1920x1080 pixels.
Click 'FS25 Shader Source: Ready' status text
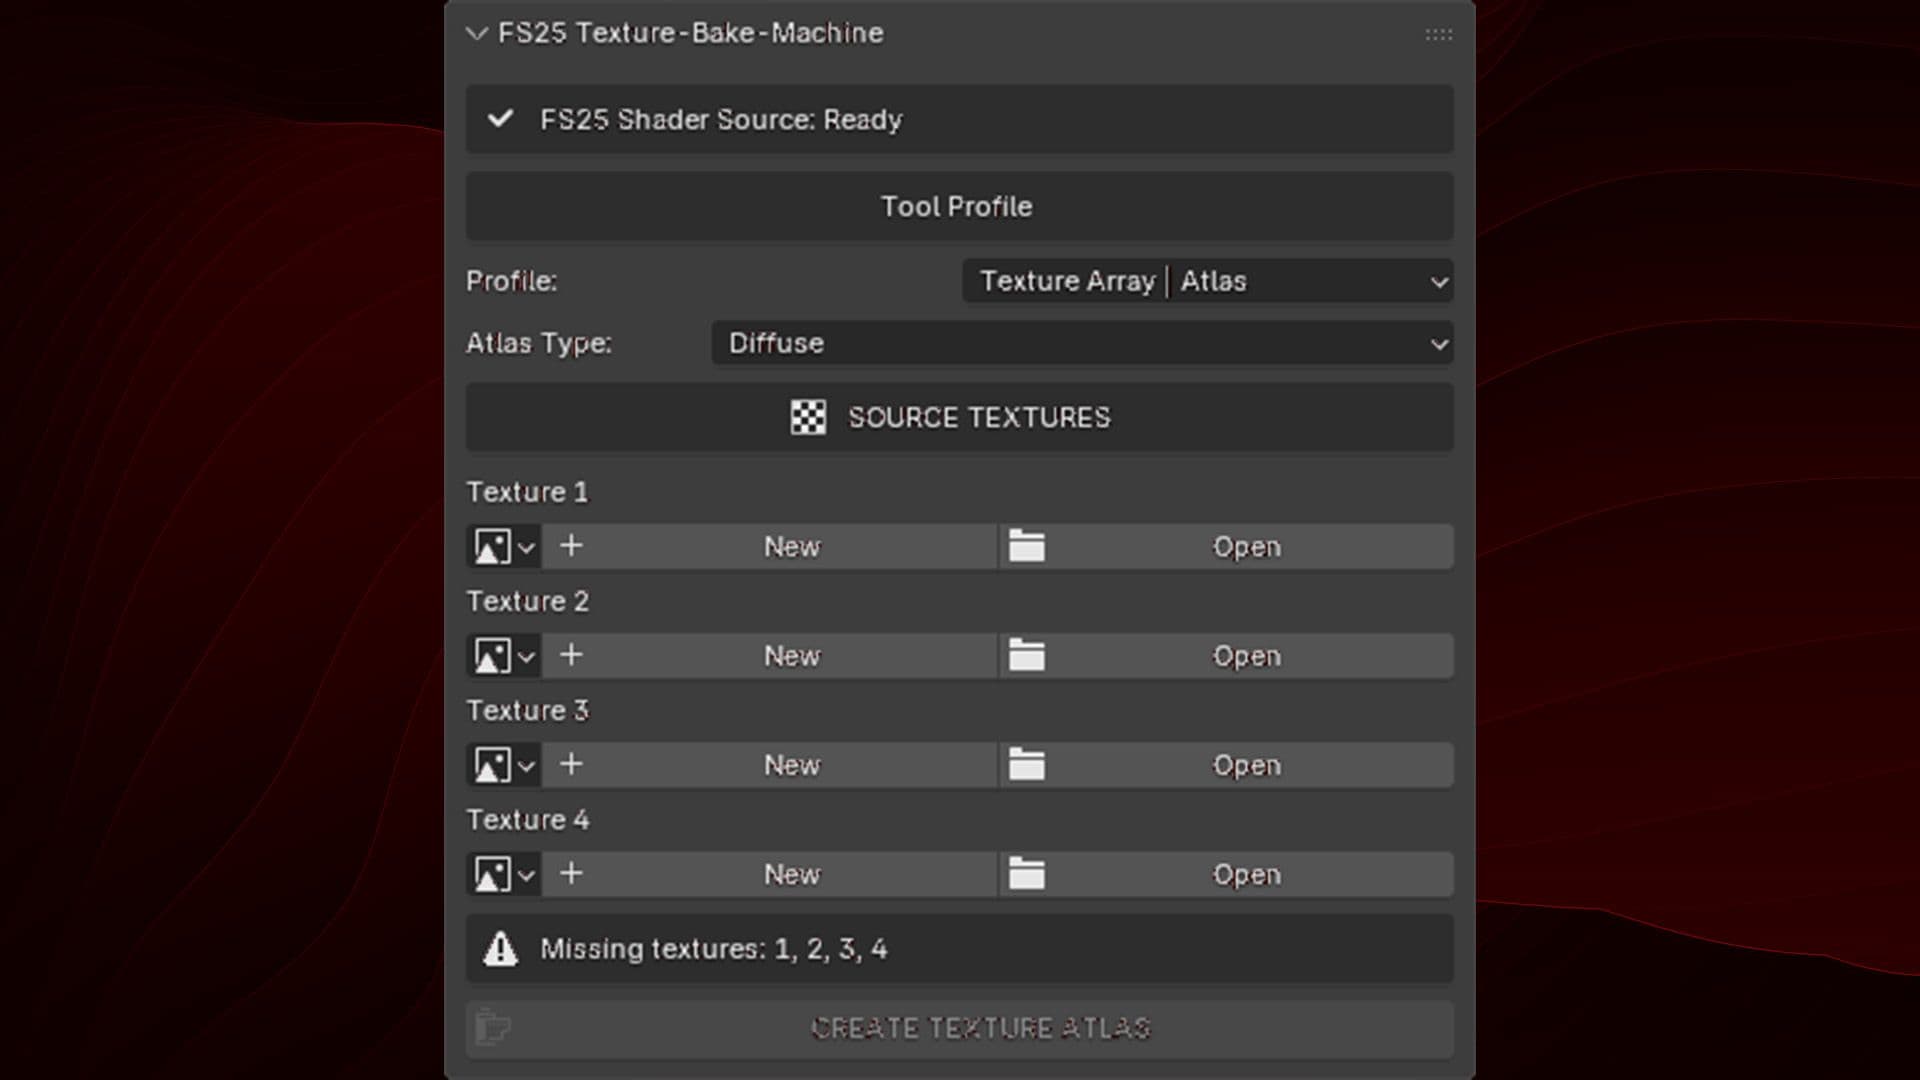click(x=721, y=120)
